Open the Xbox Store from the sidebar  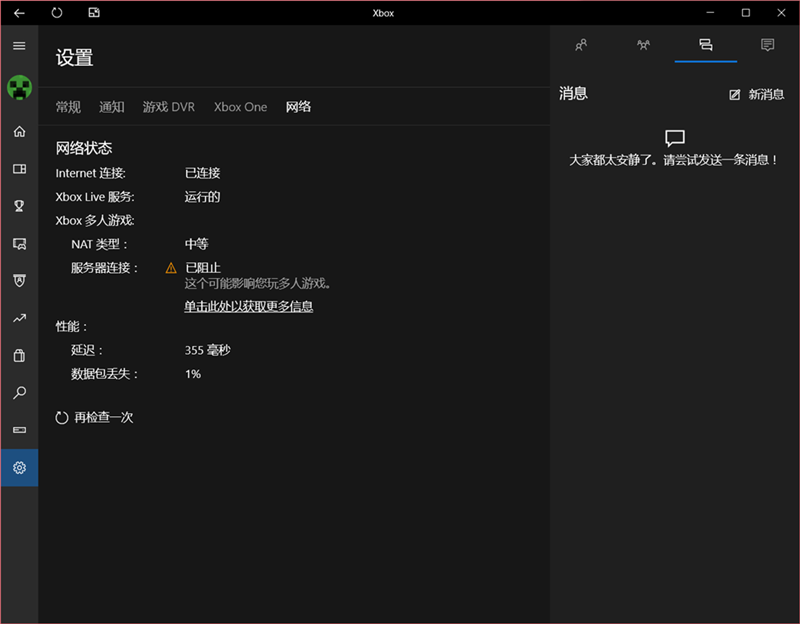[19, 355]
